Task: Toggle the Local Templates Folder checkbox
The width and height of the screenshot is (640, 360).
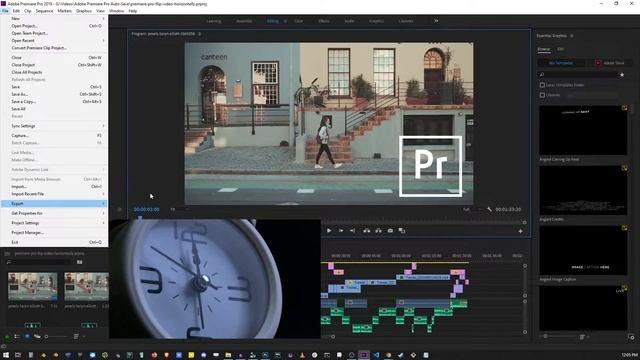Action: pos(542,85)
